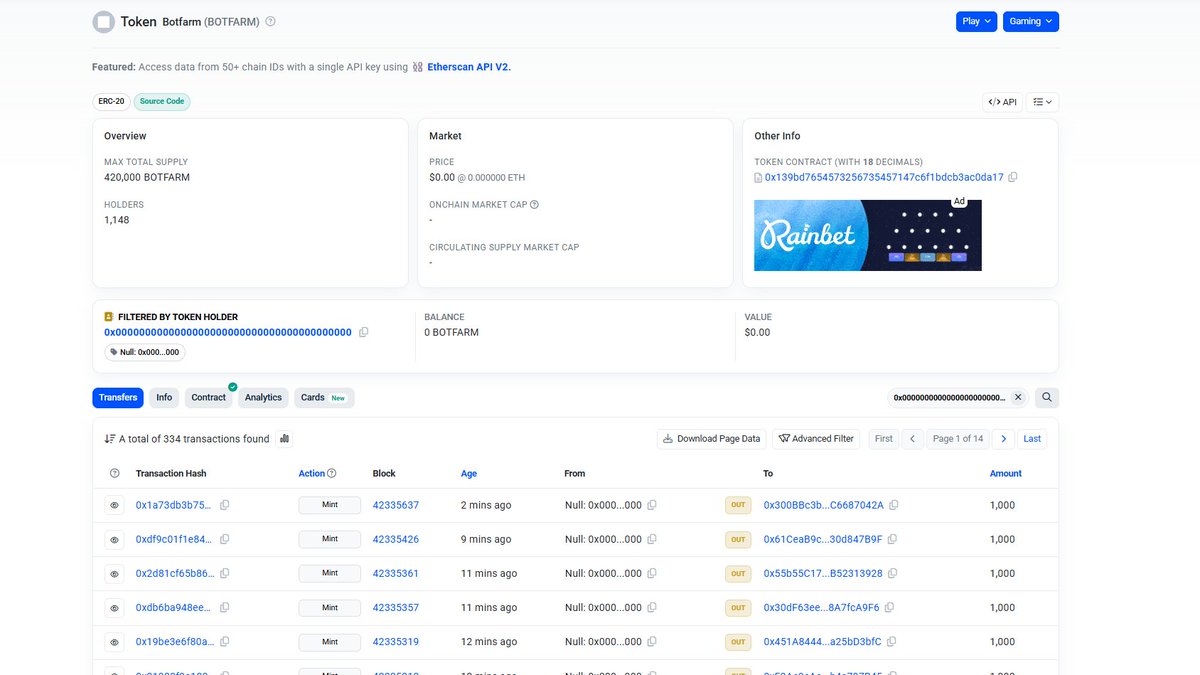Click the API button
The image size is (1200, 675).
coord(1002,101)
